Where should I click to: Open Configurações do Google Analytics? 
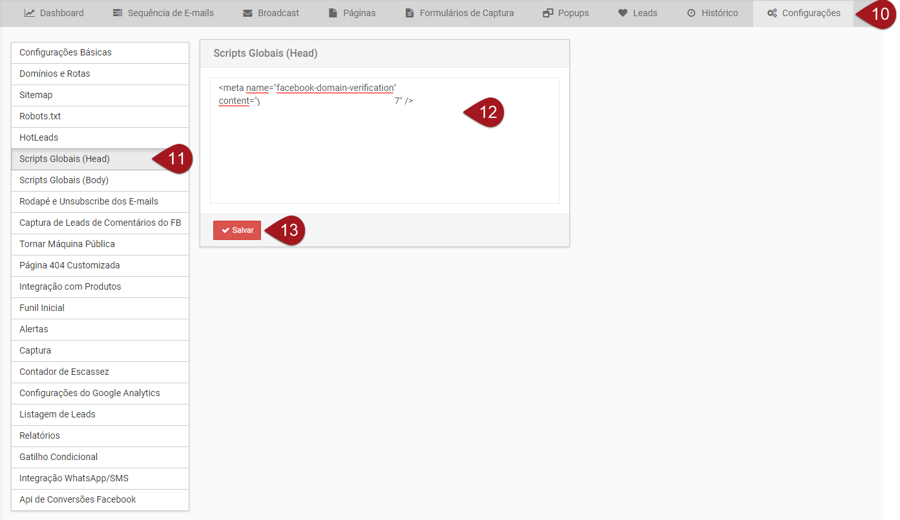(x=100, y=393)
